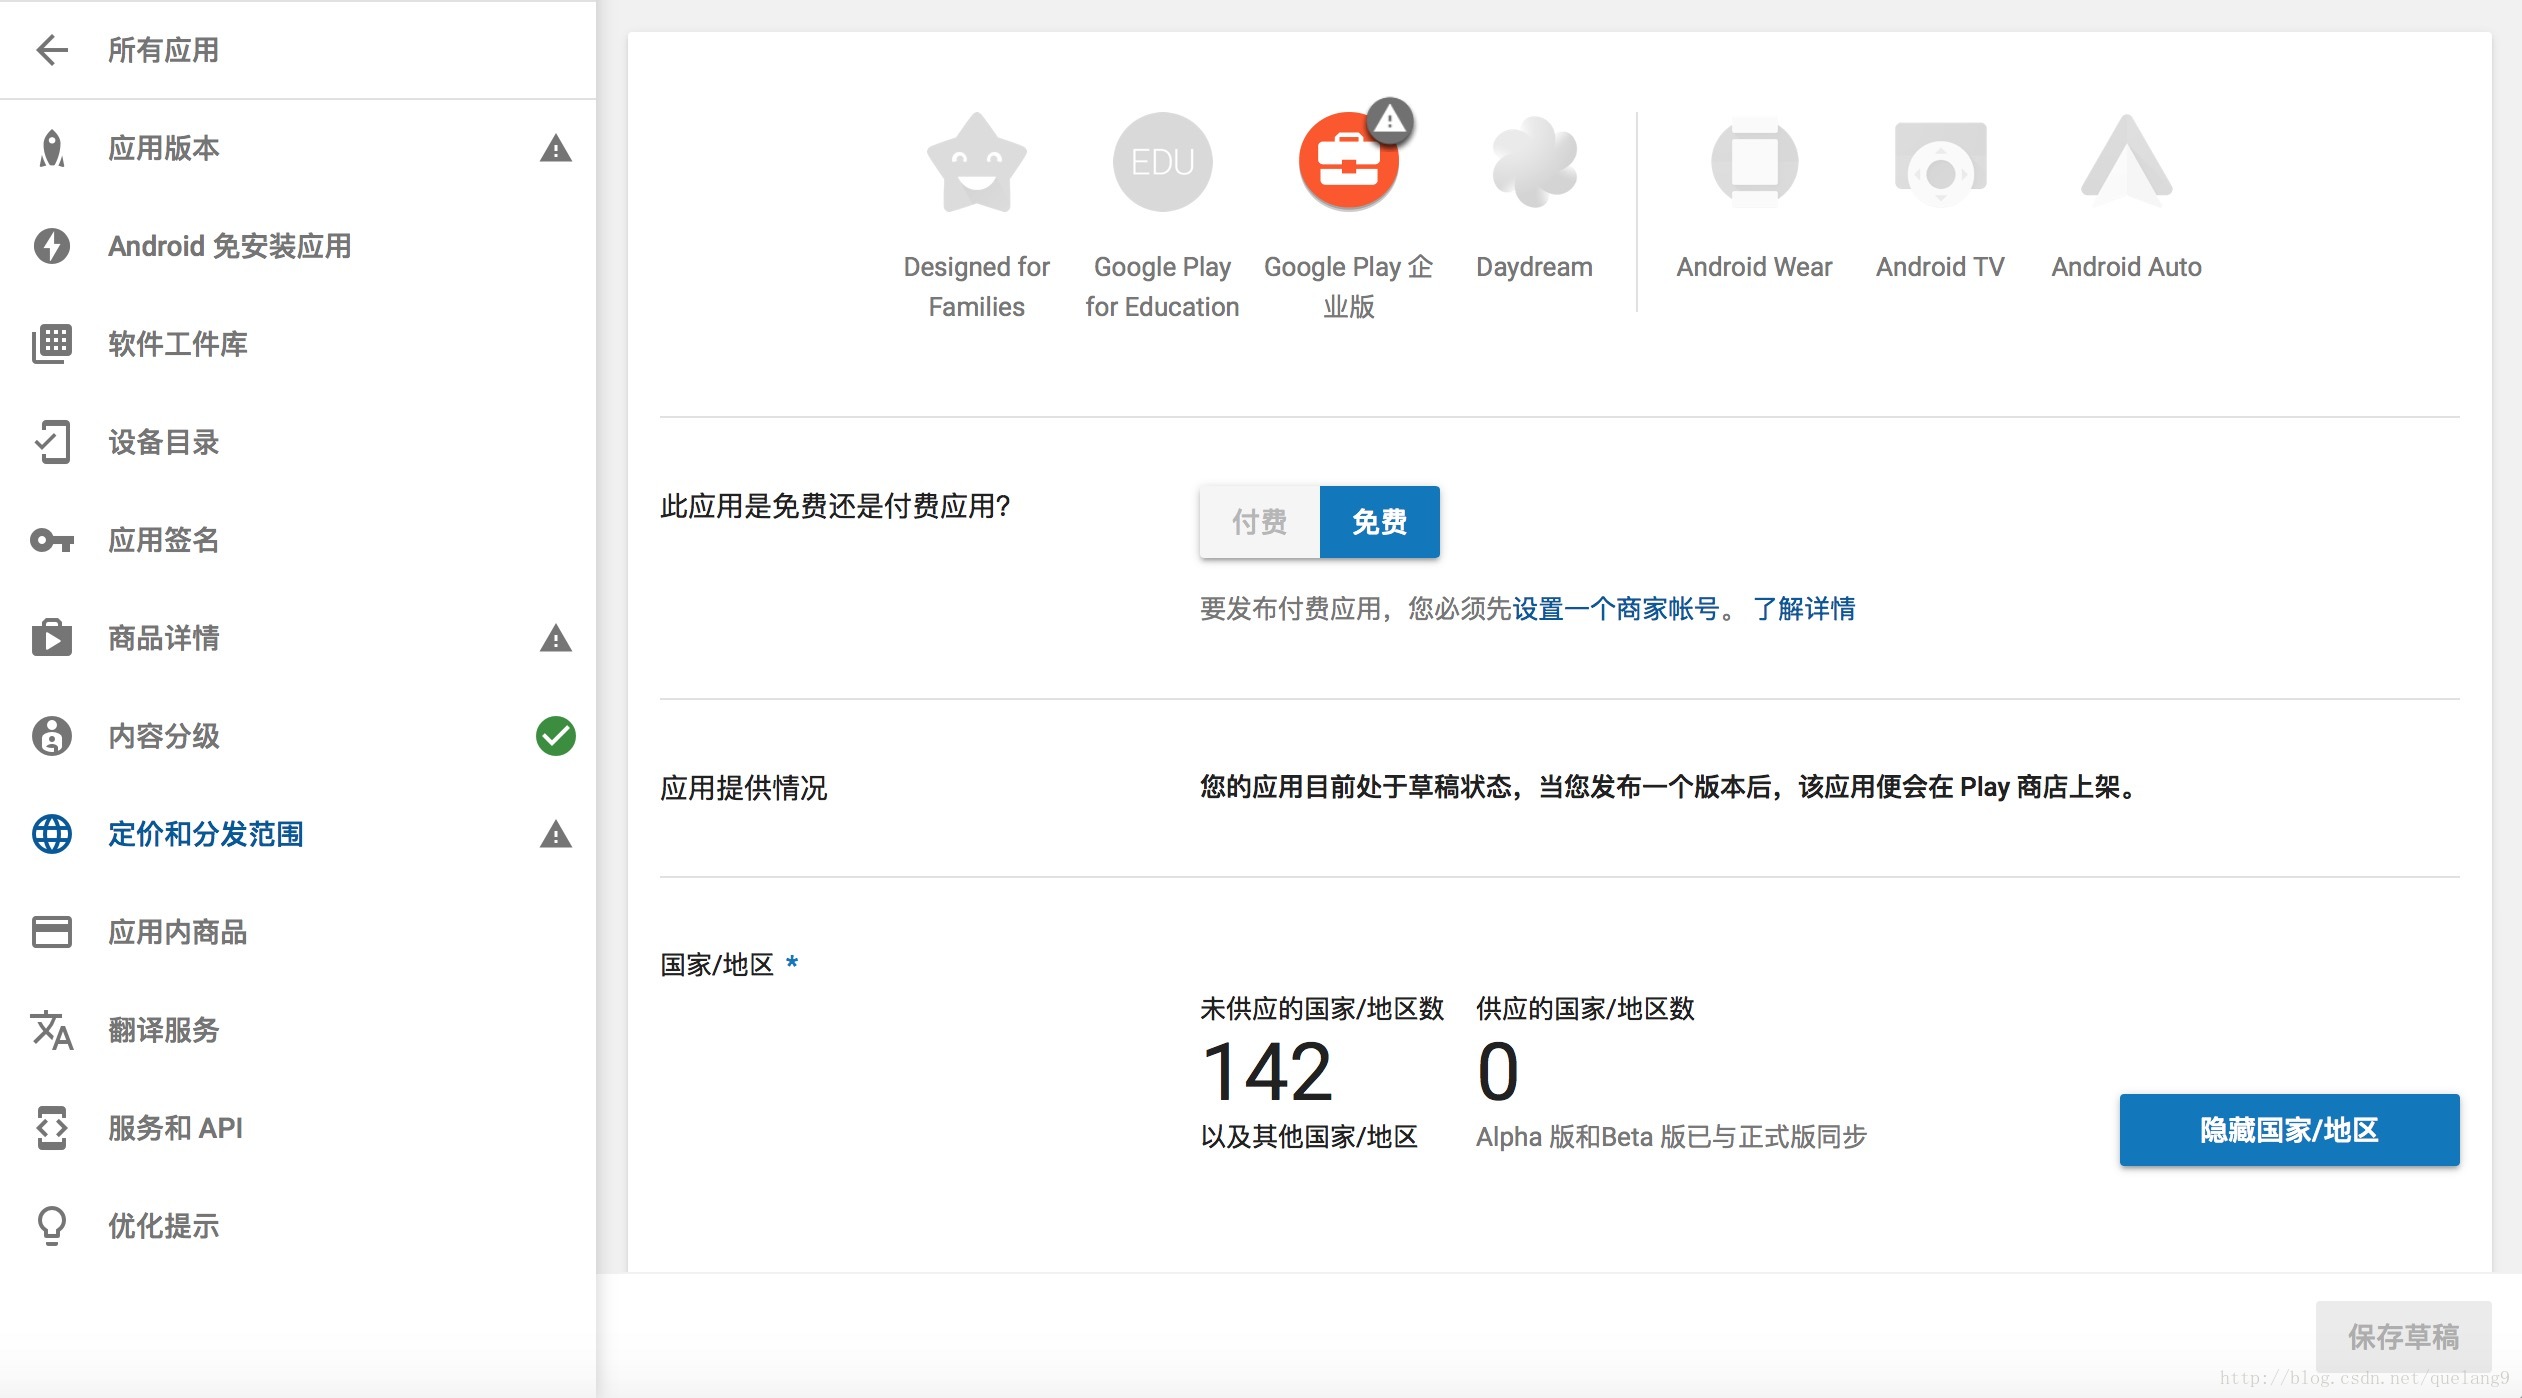
Task: Open the 了解详情 link
Action: coord(1804,608)
